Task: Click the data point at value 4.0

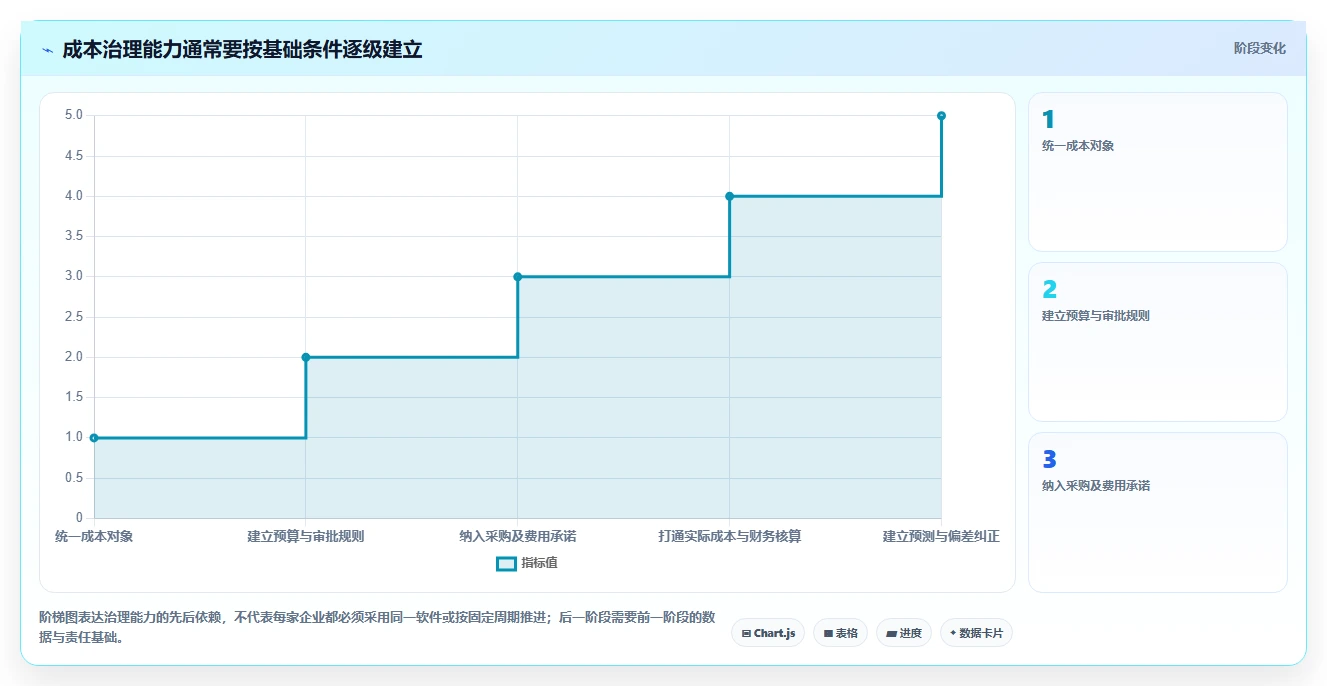Action: click(729, 196)
